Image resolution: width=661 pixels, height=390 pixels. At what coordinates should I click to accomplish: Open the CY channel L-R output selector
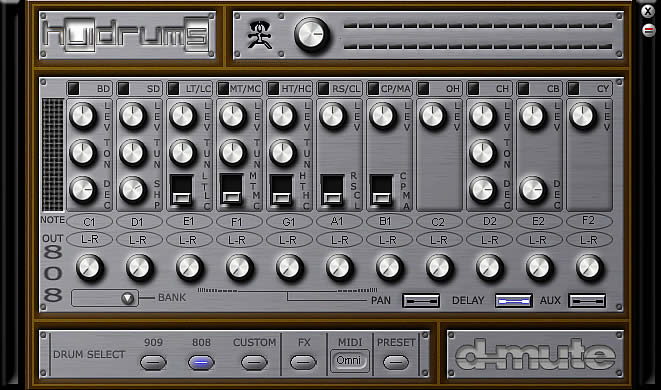(589, 239)
